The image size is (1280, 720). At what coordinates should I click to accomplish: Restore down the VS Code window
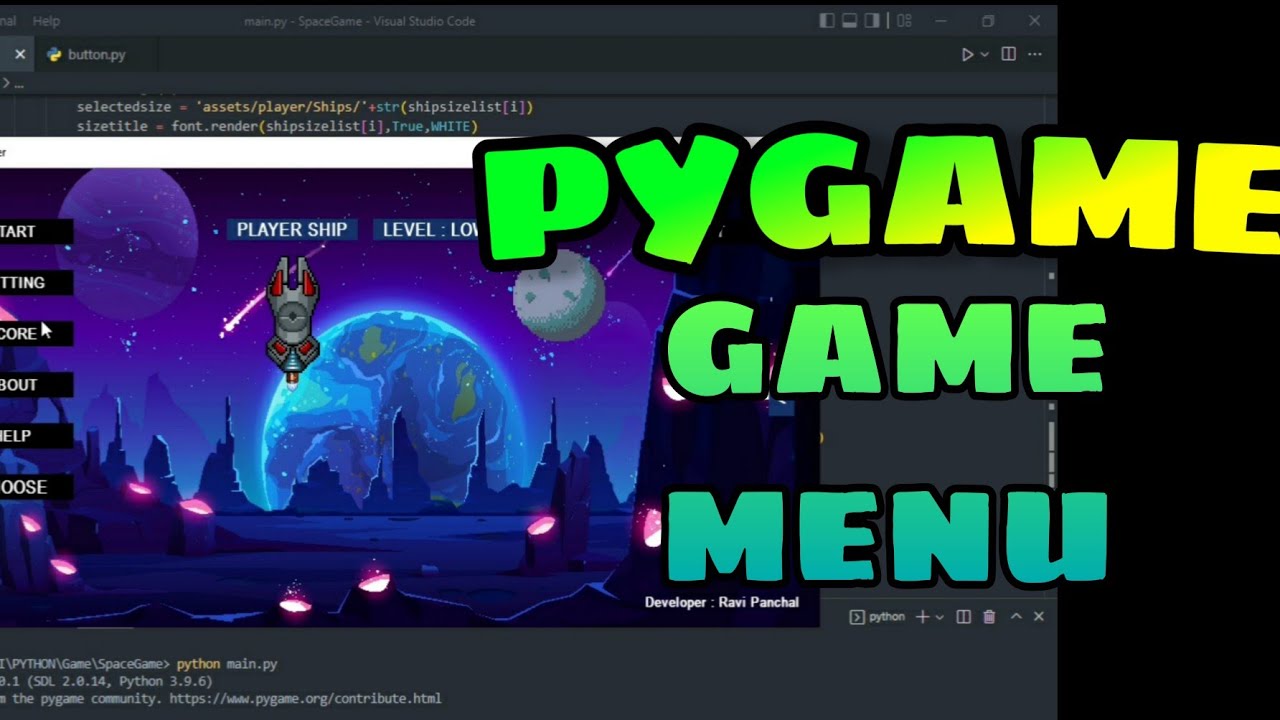click(988, 21)
